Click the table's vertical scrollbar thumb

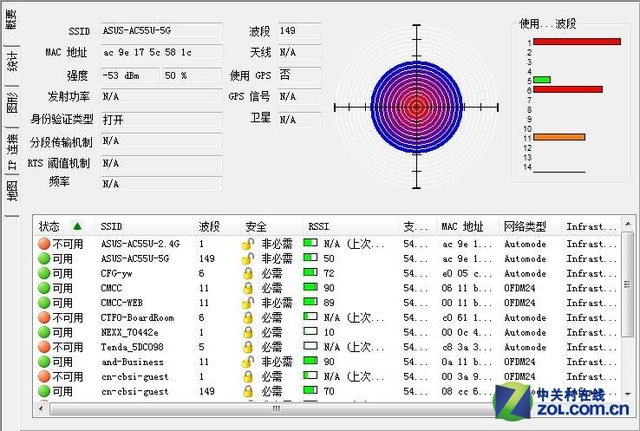[x=627, y=284]
